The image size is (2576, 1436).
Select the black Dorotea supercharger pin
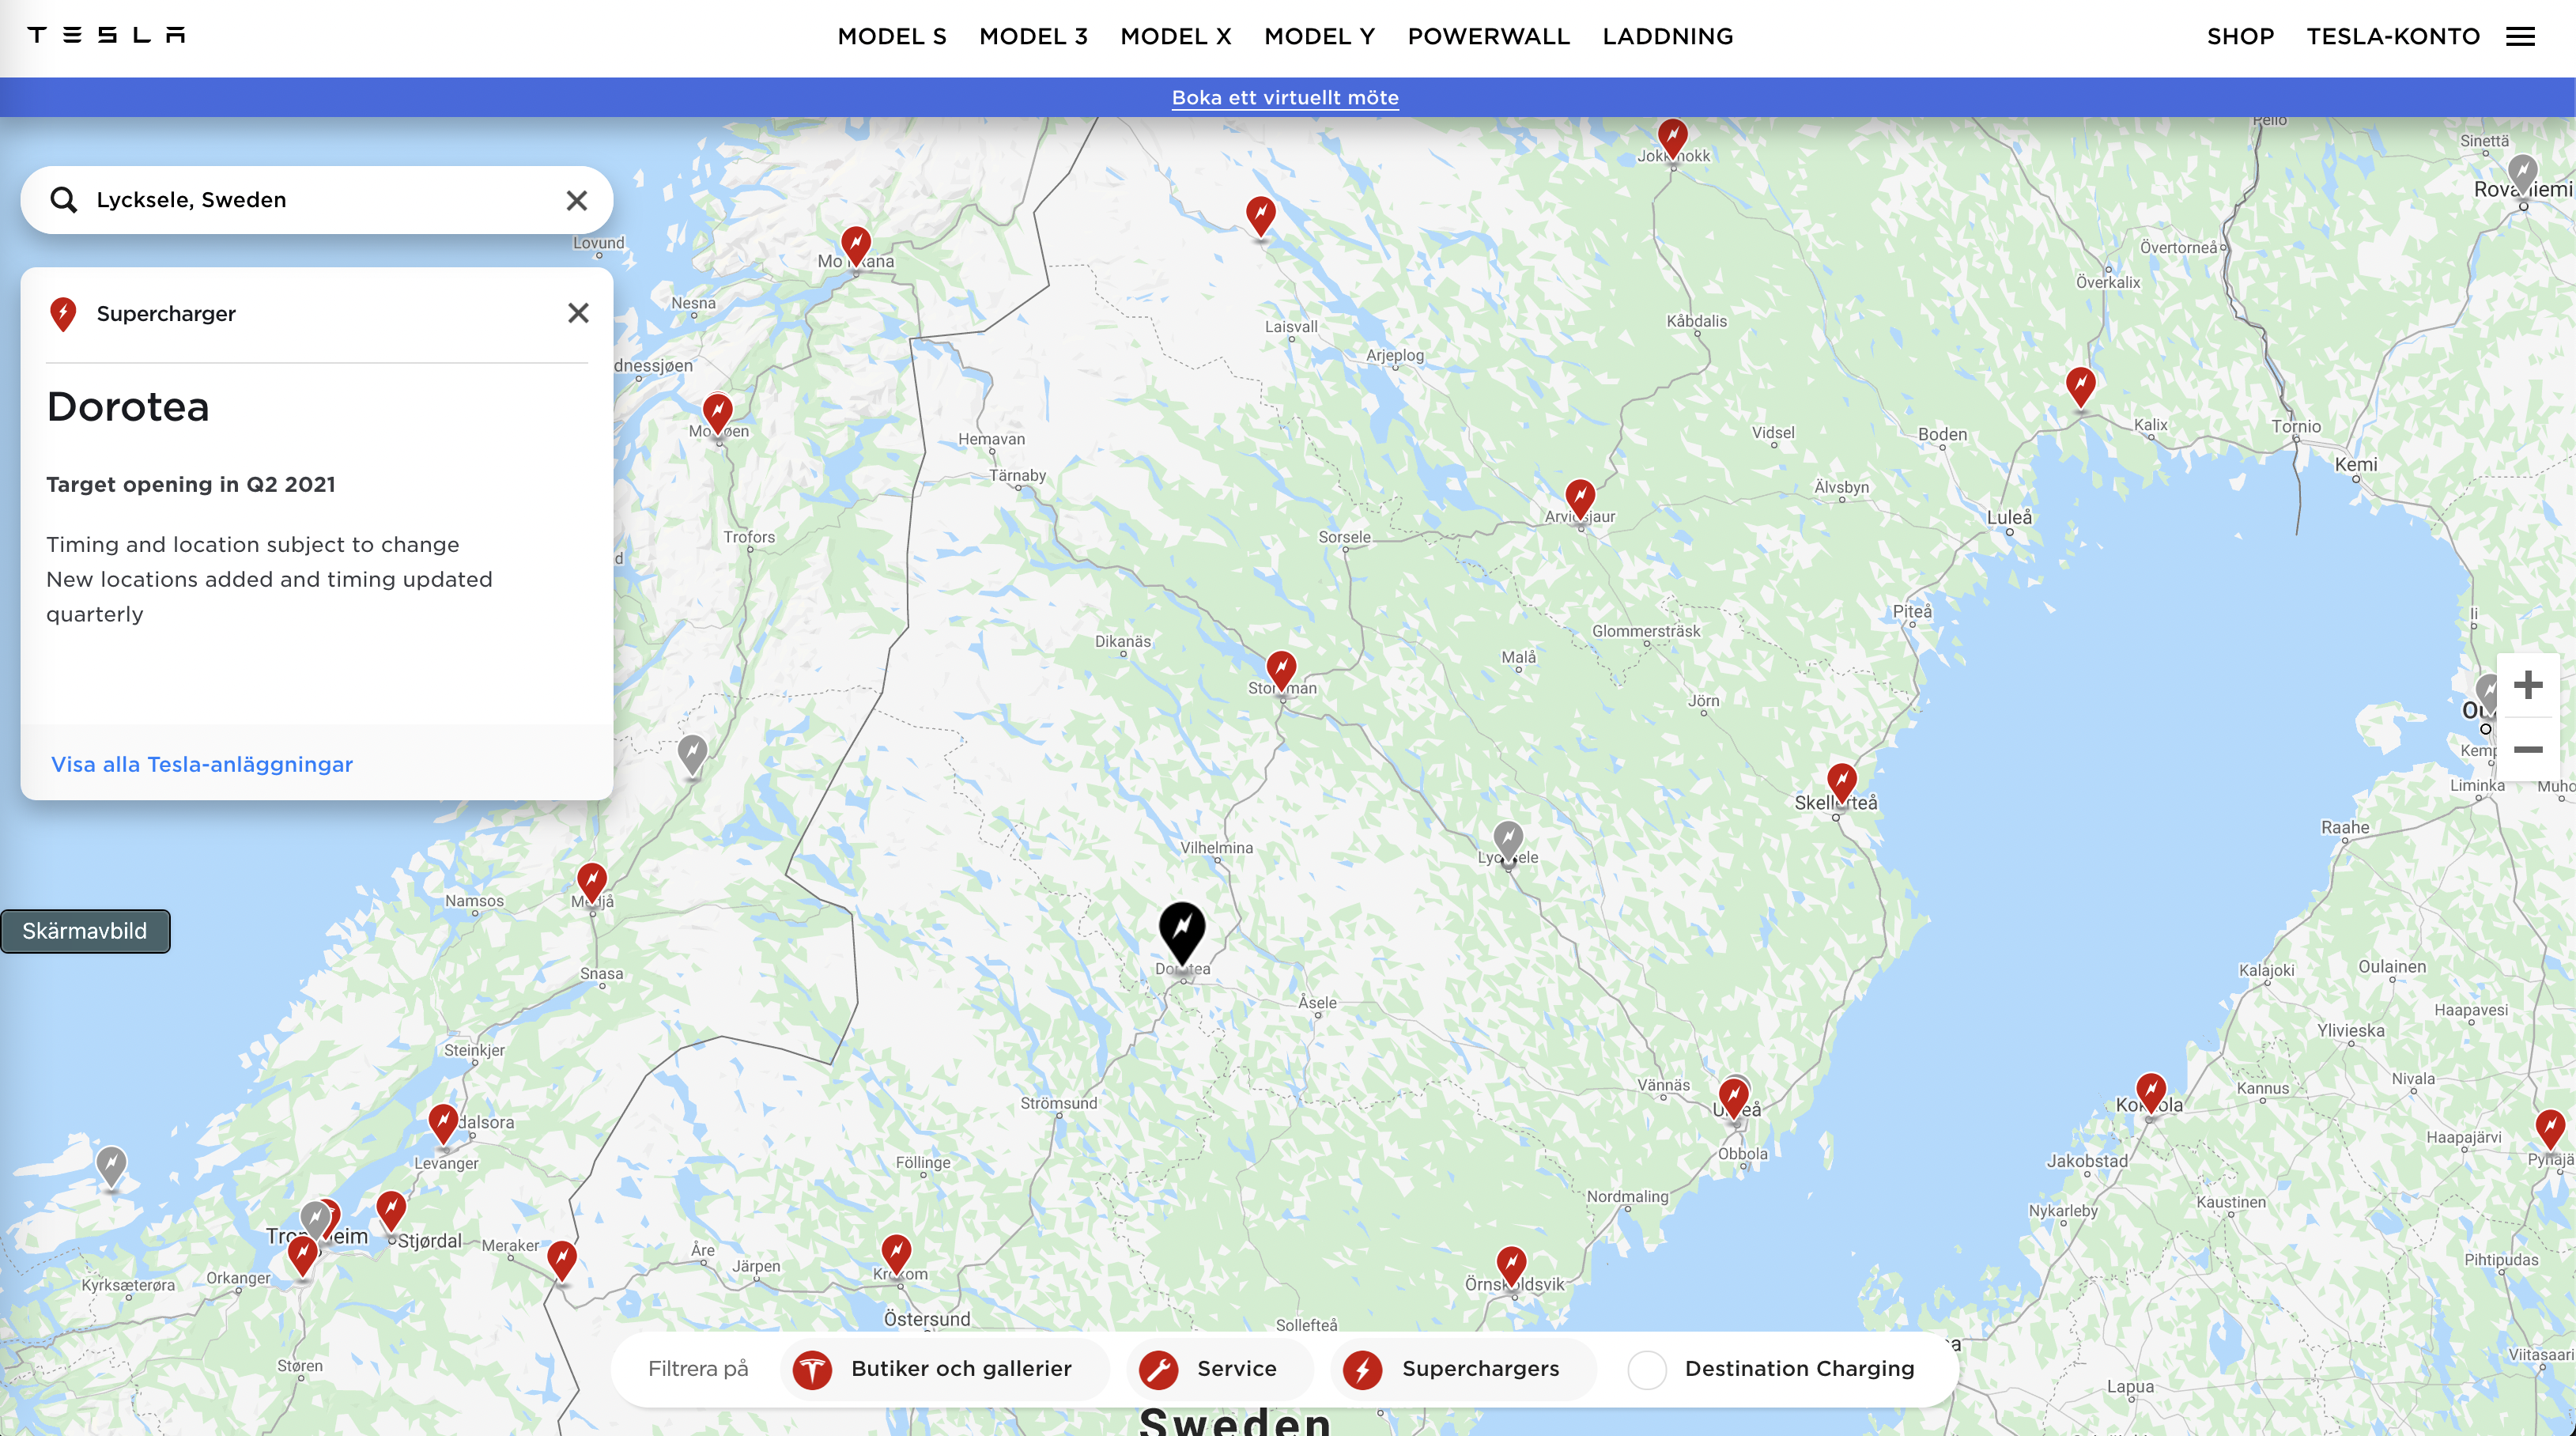click(x=1182, y=932)
